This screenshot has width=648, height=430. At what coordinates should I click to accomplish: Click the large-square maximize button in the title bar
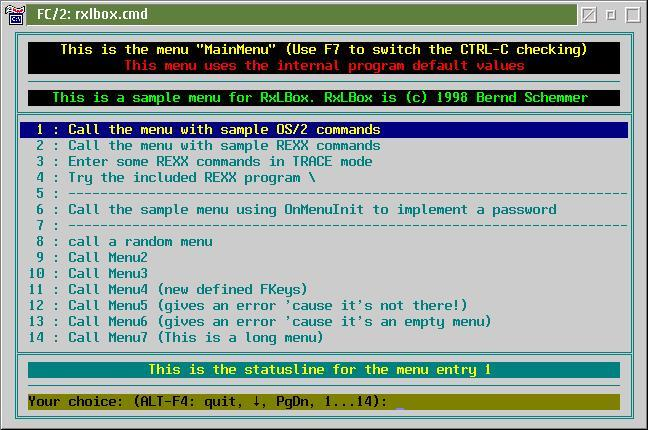tap(633, 15)
